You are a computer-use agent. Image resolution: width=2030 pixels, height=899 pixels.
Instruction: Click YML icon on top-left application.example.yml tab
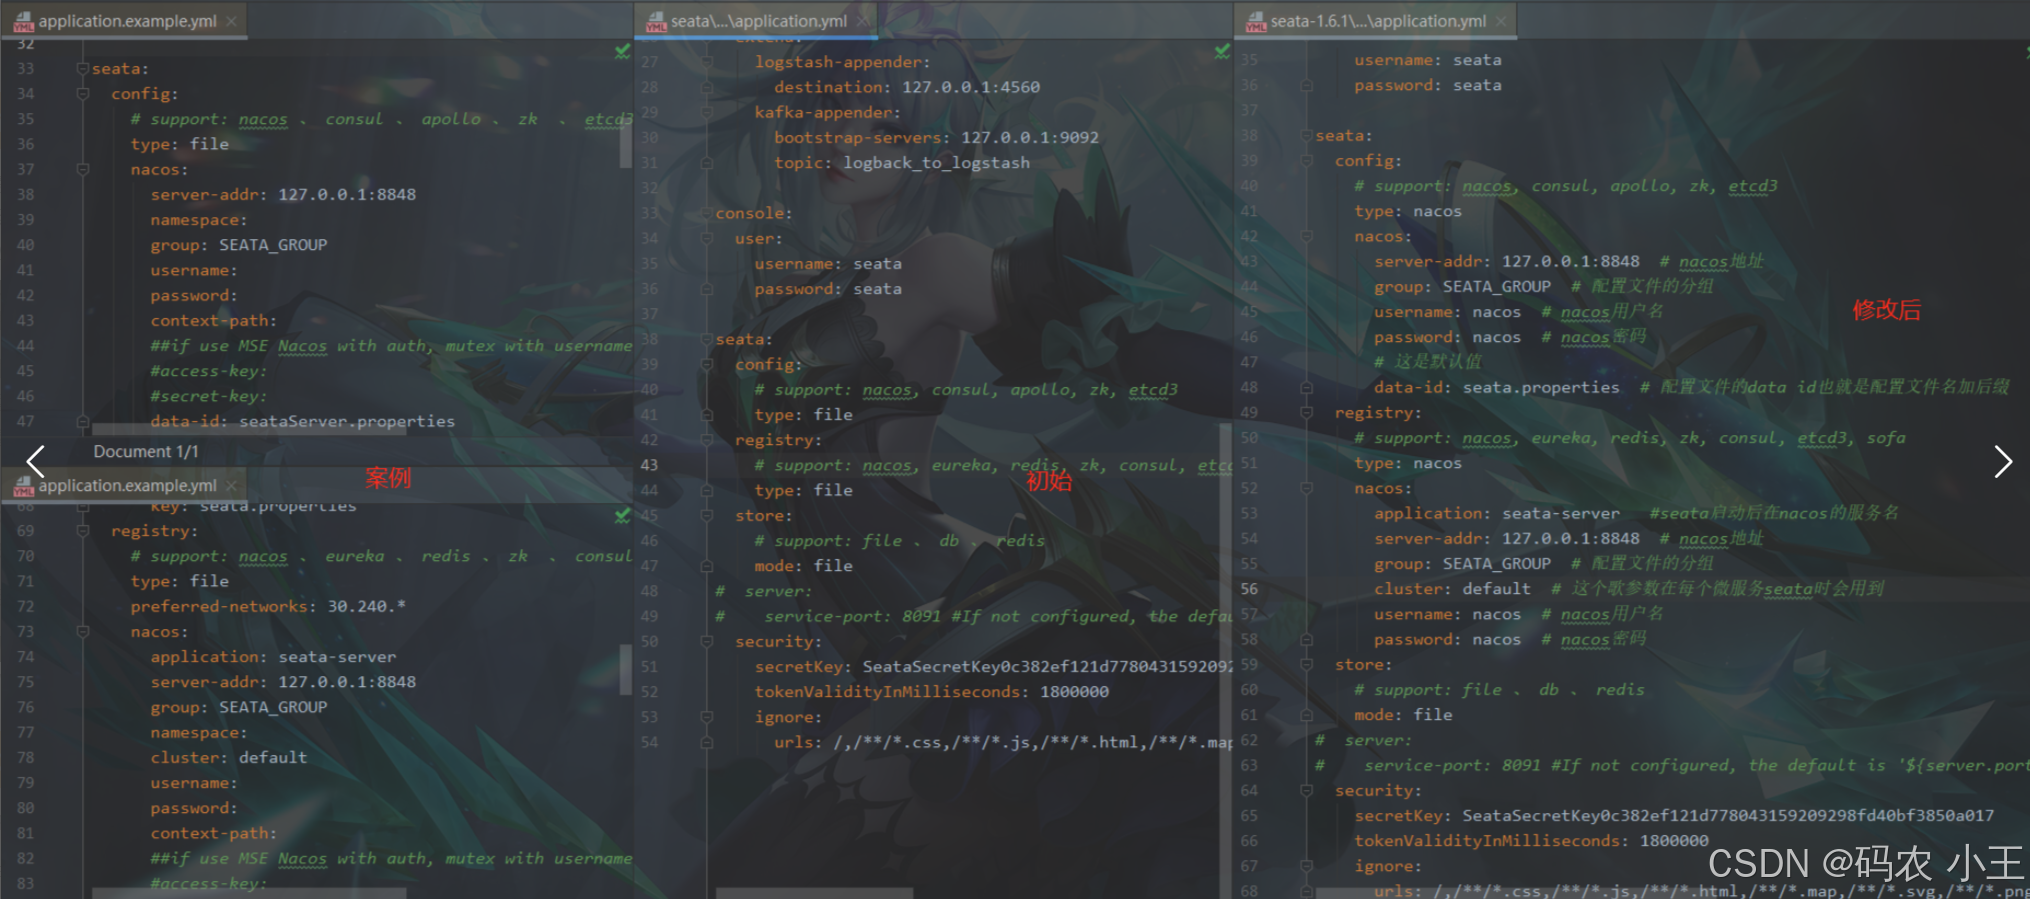point(24,21)
